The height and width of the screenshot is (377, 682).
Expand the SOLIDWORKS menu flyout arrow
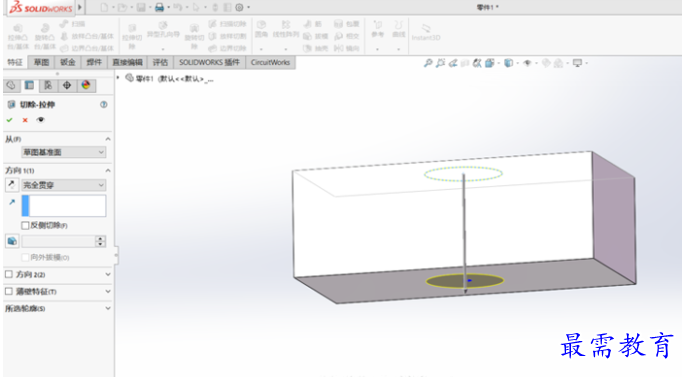click(x=80, y=7)
